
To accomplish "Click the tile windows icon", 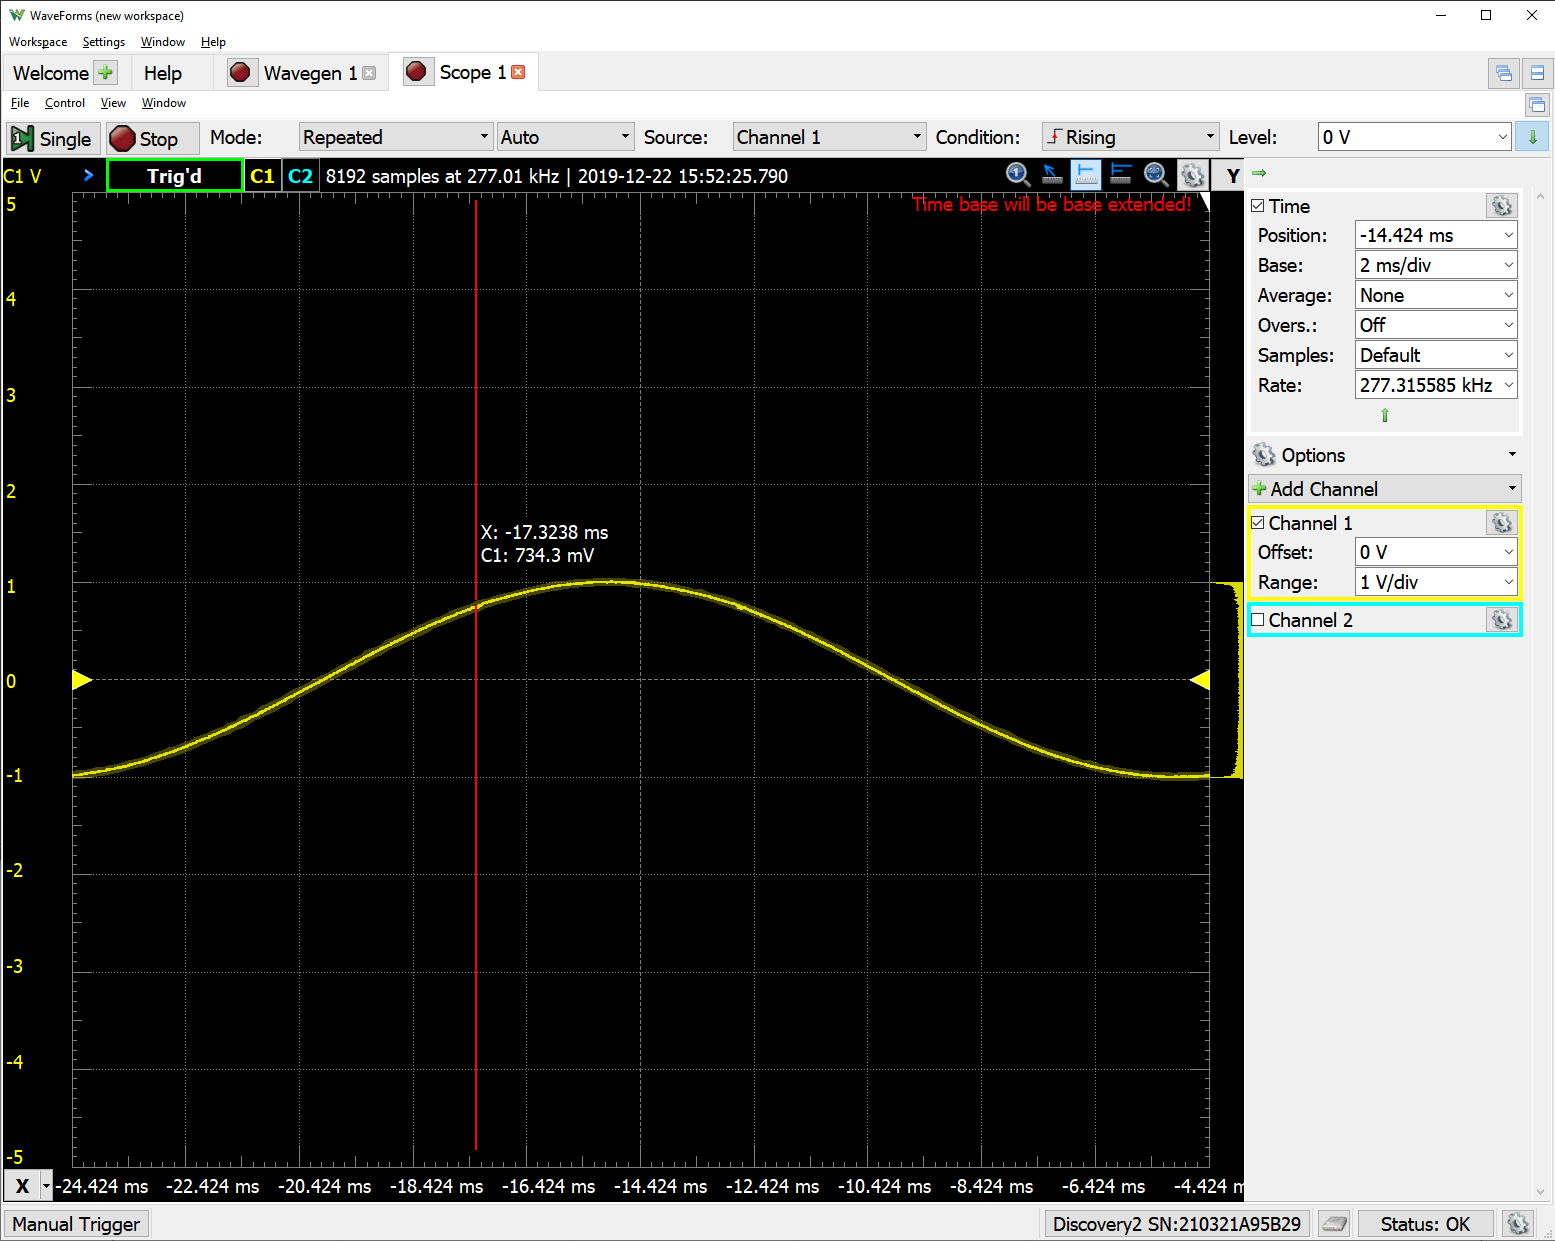I will (1537, 73).
